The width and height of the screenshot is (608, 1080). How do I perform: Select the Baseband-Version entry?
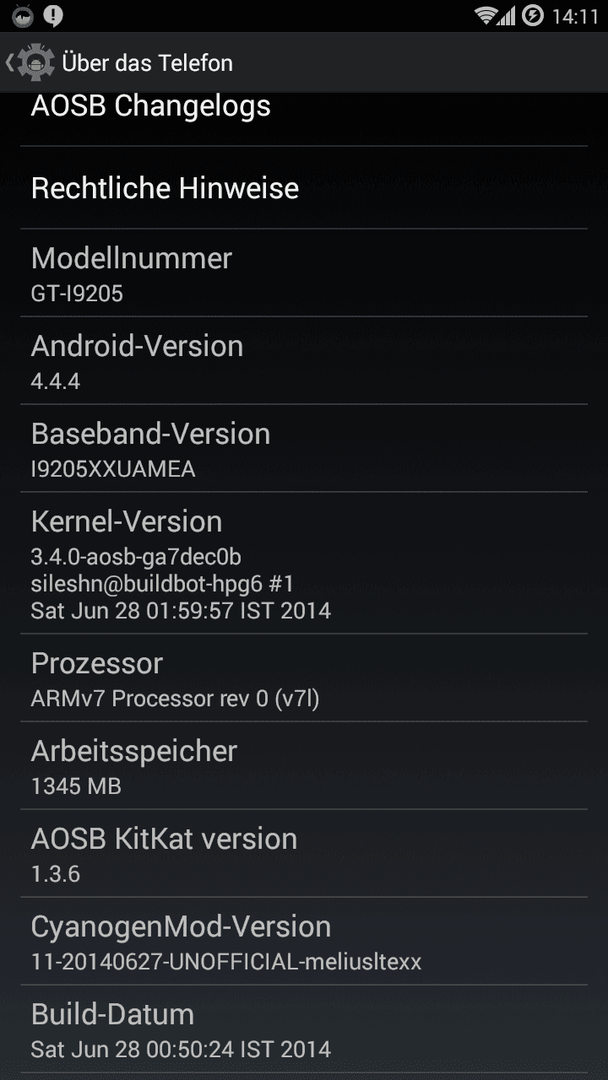(304, 448)
